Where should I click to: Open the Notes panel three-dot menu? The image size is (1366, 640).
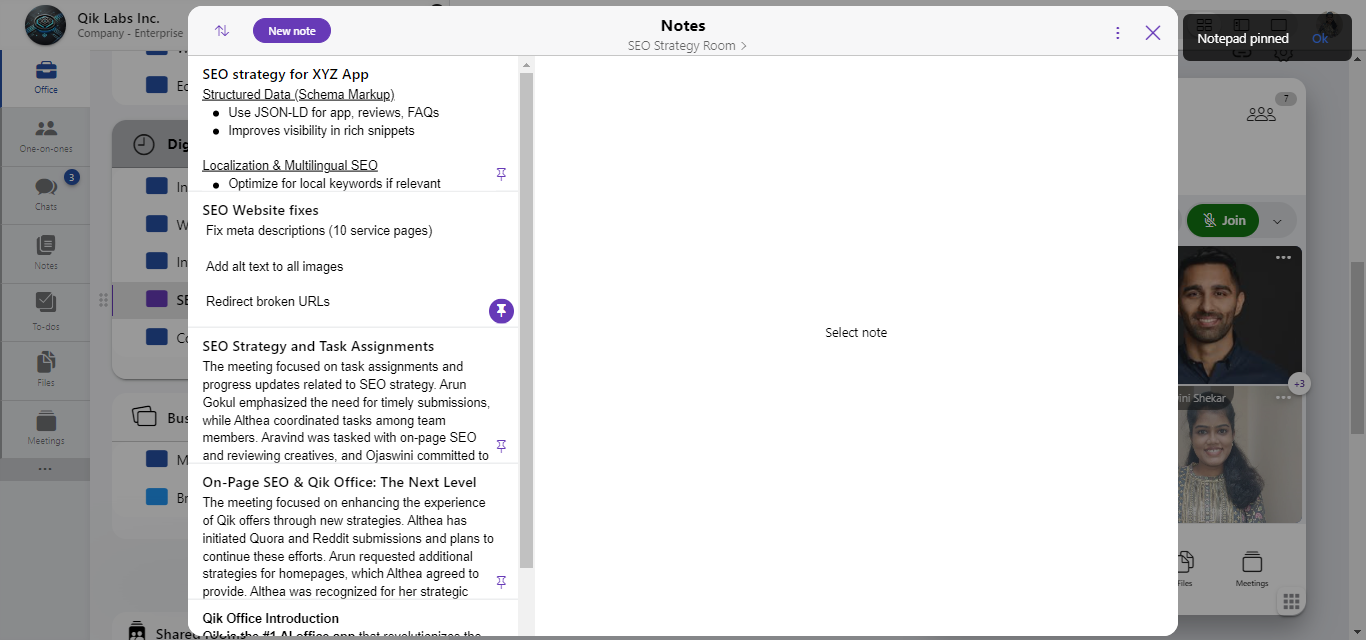1117,31
